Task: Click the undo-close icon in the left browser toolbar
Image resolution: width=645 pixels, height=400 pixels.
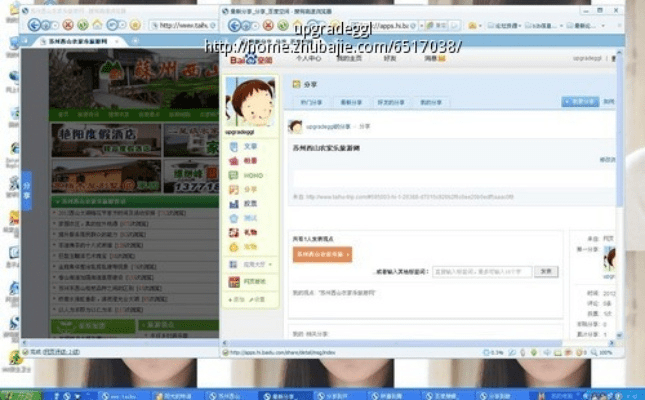Action: 112,25
